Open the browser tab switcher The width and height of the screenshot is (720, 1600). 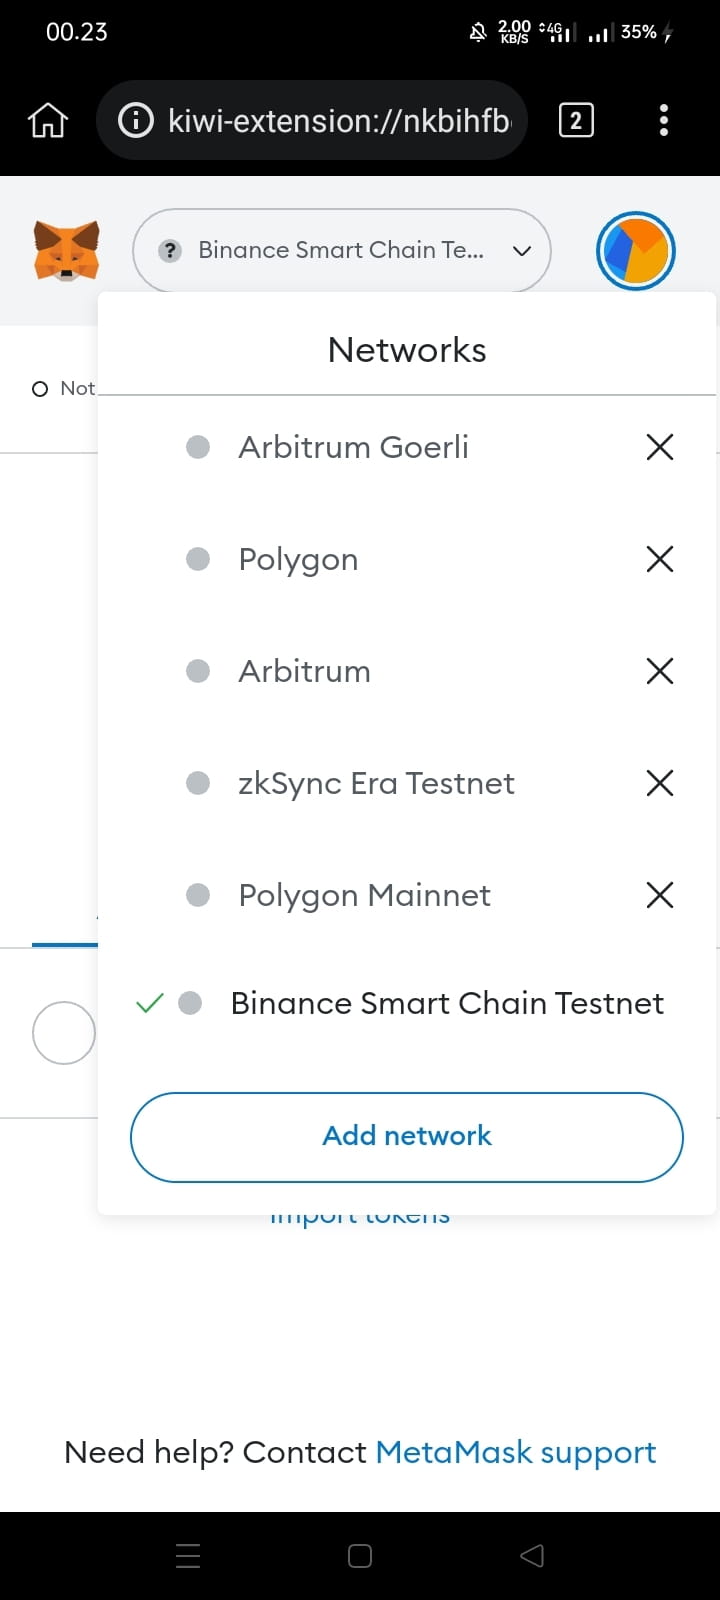point(575,121)
